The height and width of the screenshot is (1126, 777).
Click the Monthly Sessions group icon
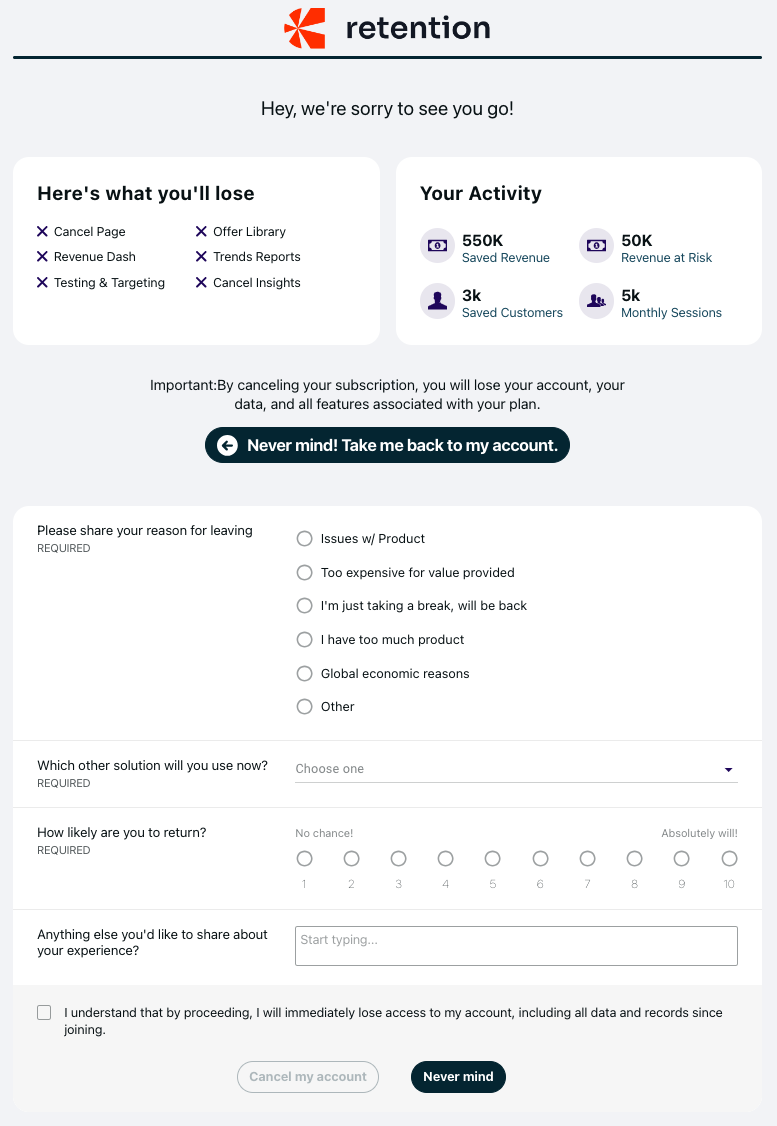(x=596, y=301)
